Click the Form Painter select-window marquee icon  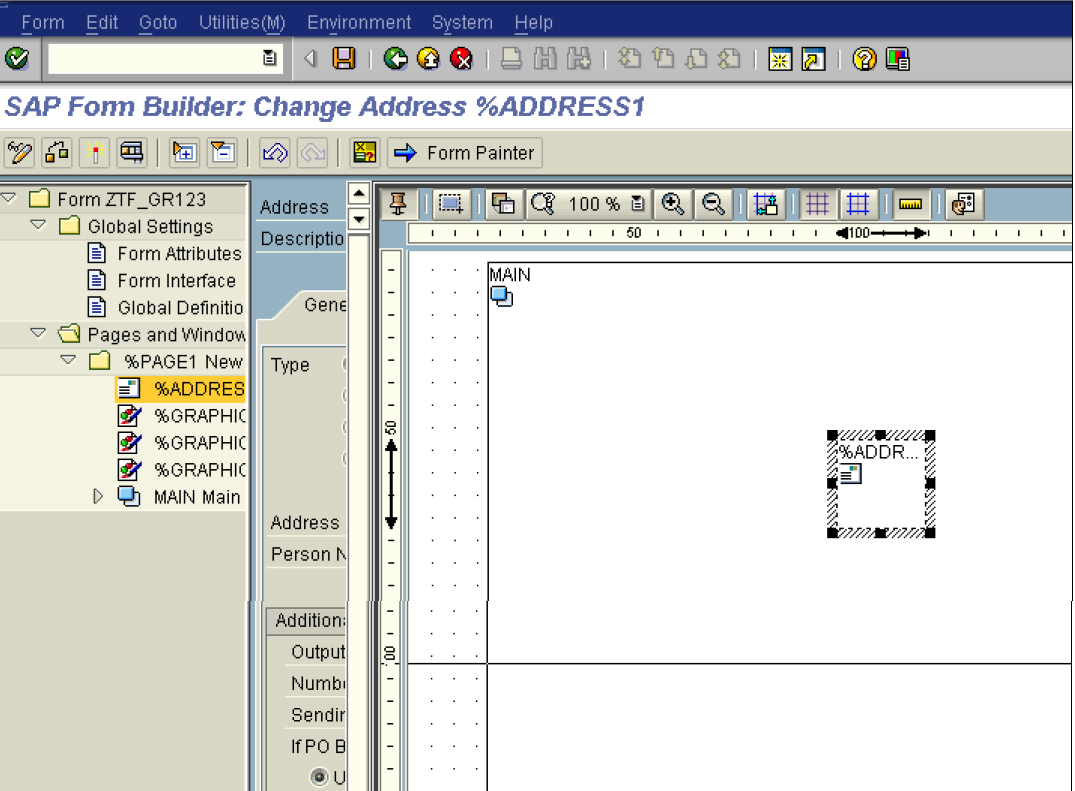[x=450, y=204]
